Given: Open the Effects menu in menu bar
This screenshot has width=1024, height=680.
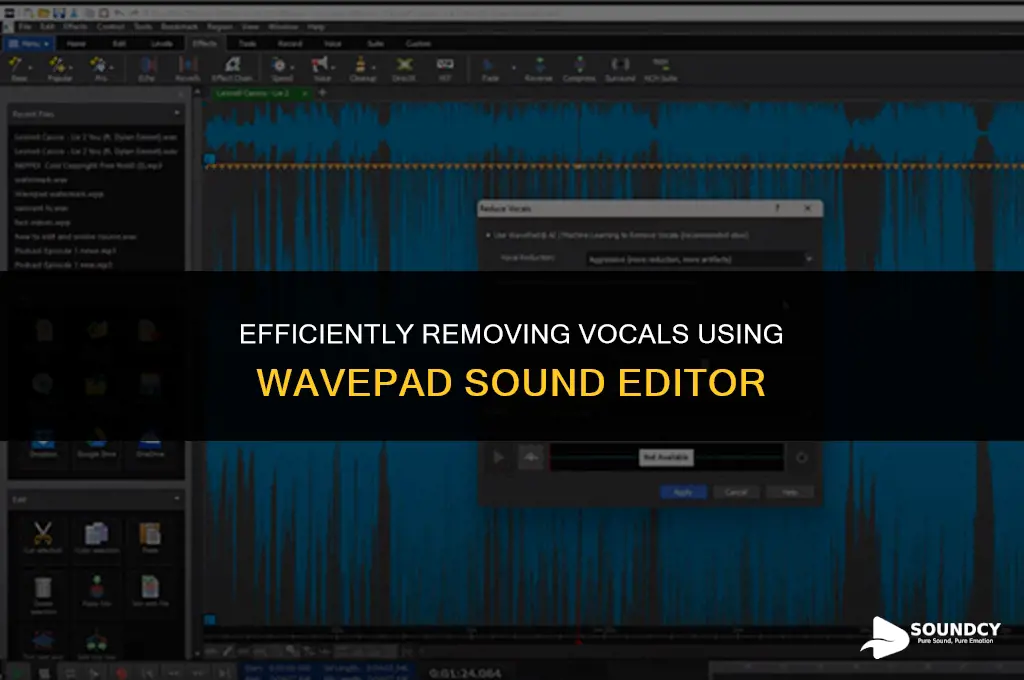Looking at the screenshot, I should click(x=75, y=27).
